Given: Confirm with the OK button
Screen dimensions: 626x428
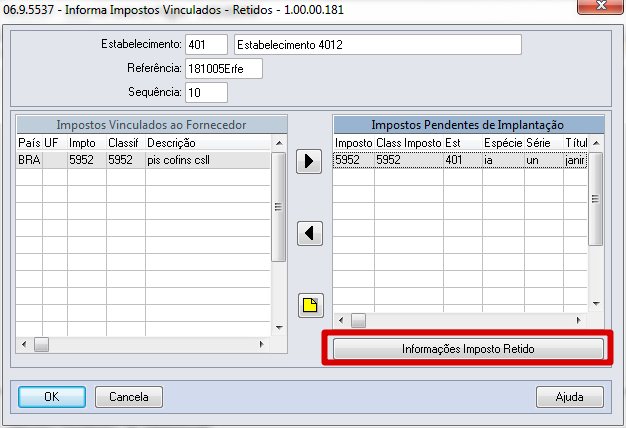Looking at the screenshot, I should [52, 397].
